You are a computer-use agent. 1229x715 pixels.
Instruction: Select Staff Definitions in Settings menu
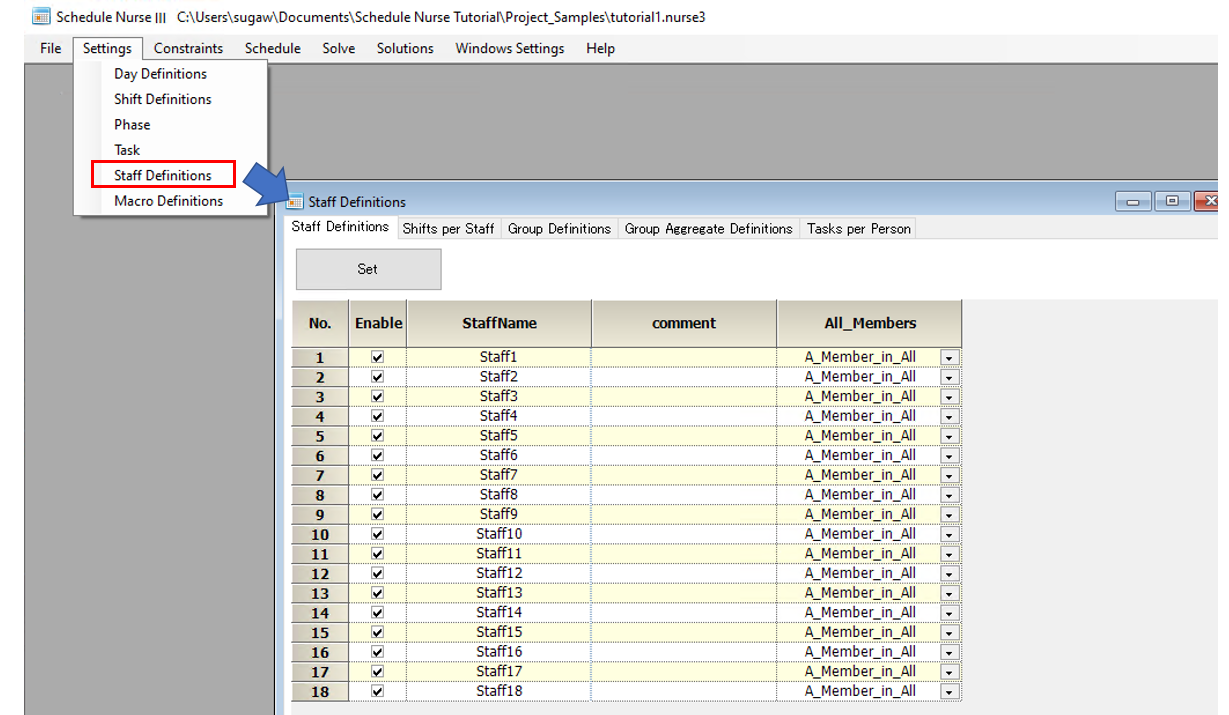pyautogui.click(x=163, y=175)
